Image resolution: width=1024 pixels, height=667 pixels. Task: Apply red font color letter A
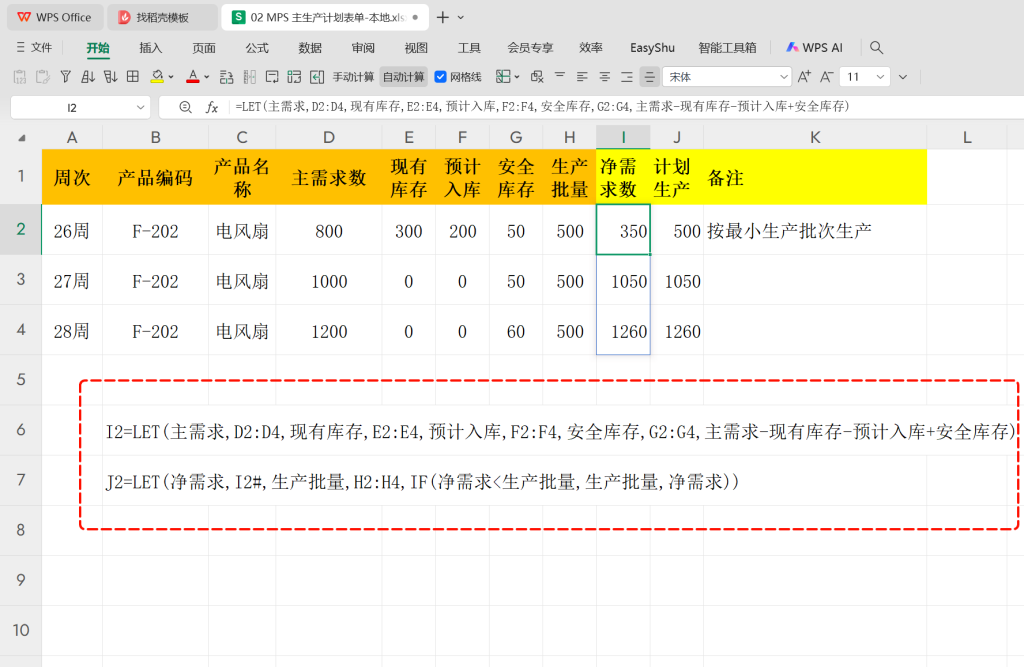(193, 77)
